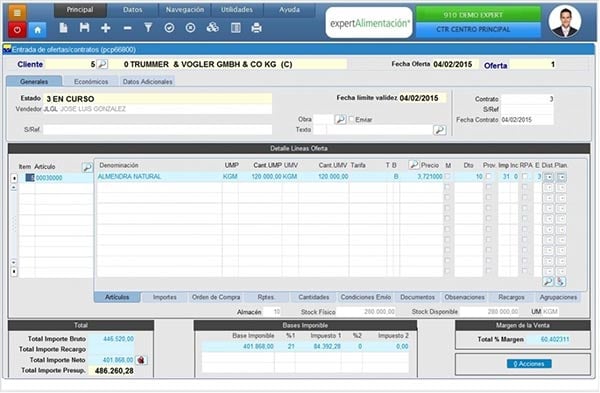Switch to the Generales tab
The image size is (600, 393).
point(34,82)
